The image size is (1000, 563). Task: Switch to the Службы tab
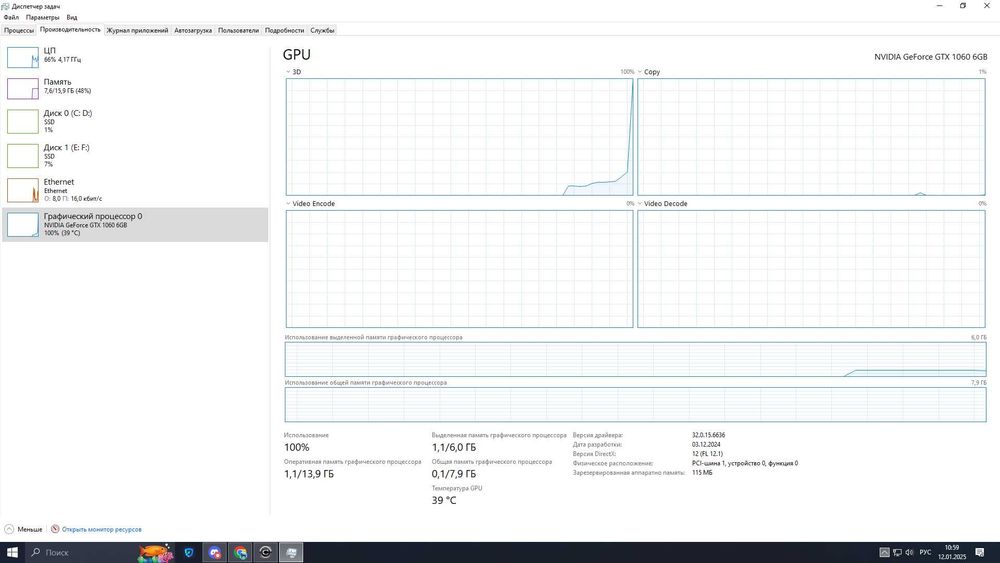pos(322,30)
